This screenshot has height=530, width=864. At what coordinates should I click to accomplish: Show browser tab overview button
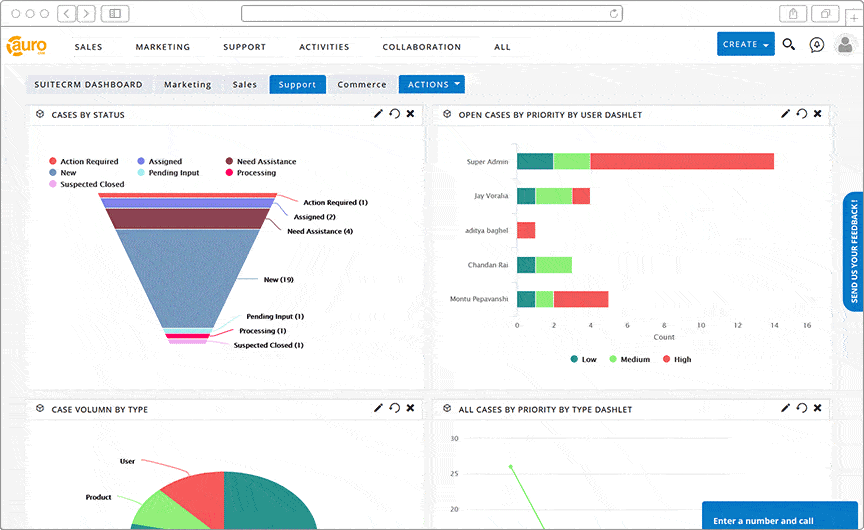[825, 13]
